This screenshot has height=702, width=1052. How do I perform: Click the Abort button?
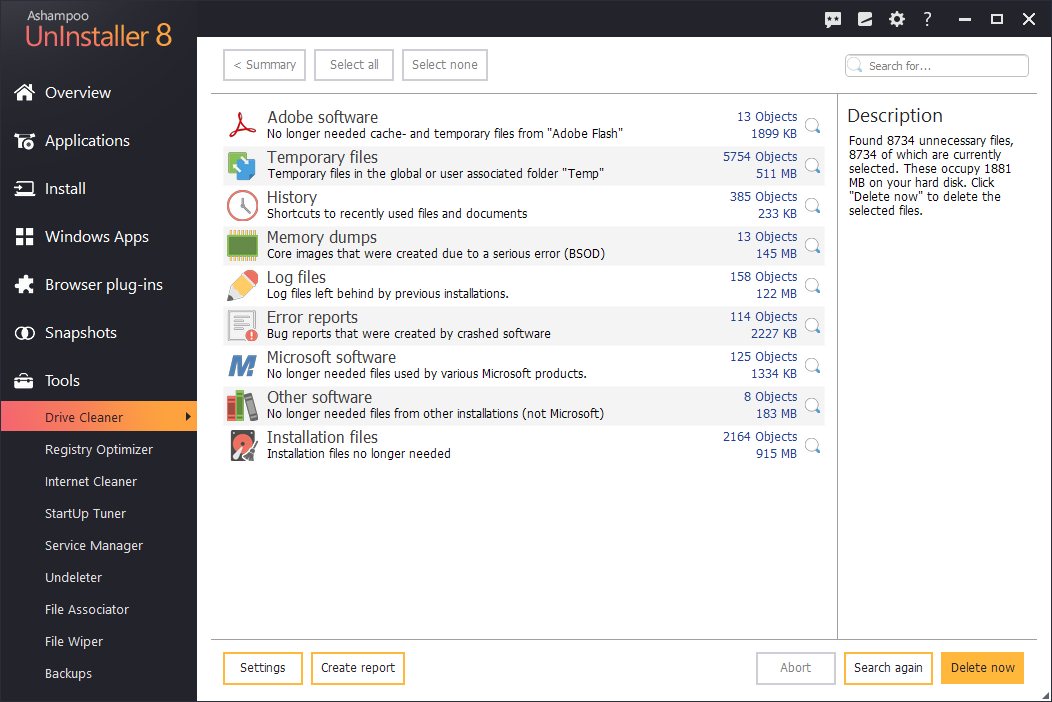[795, 668]
